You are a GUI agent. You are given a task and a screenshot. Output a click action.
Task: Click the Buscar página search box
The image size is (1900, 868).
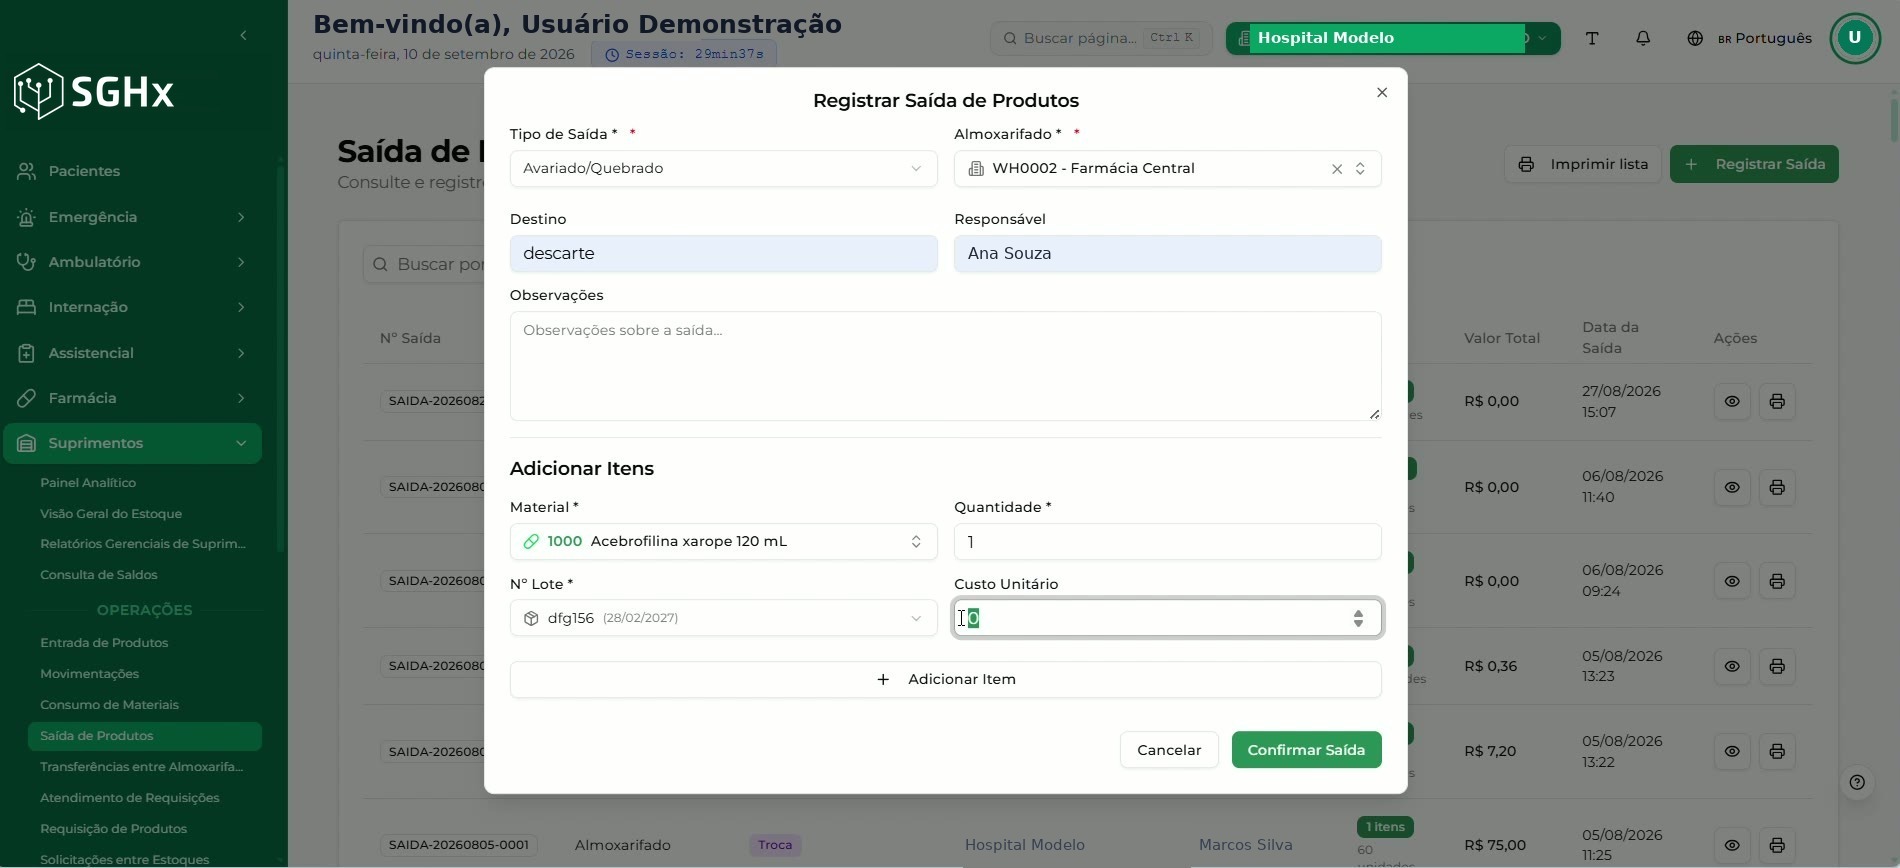coord(1101,38)
